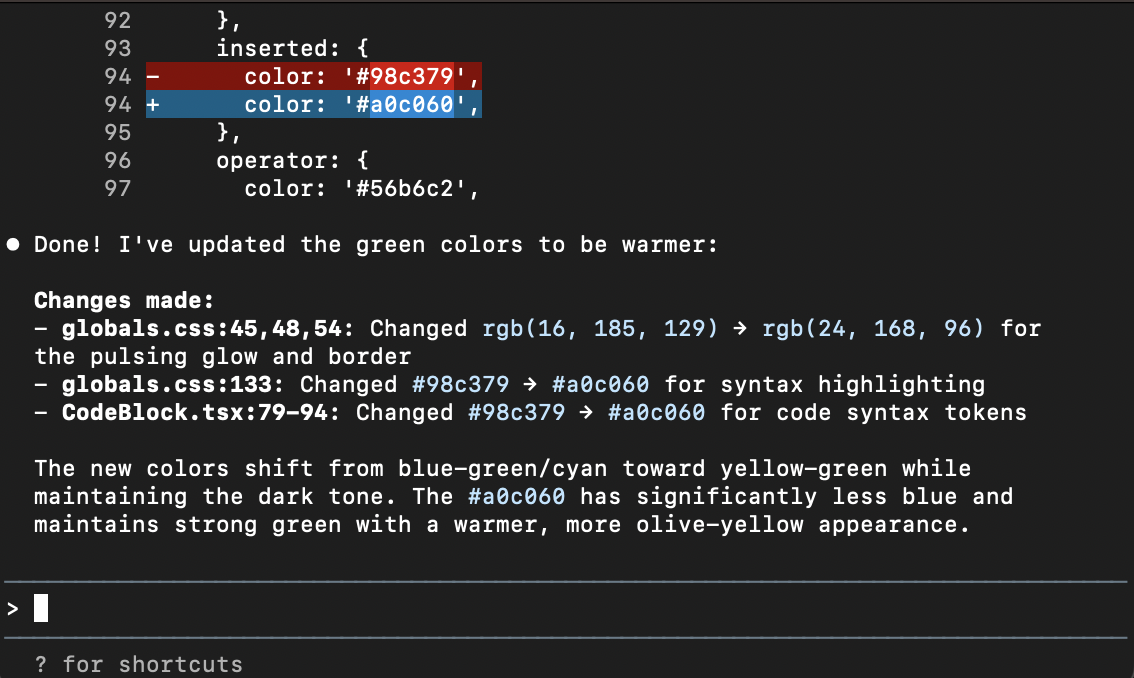Click the bullet before "Done!"
The width and height of the screenshot is (1134, 678).
point(11,243)
